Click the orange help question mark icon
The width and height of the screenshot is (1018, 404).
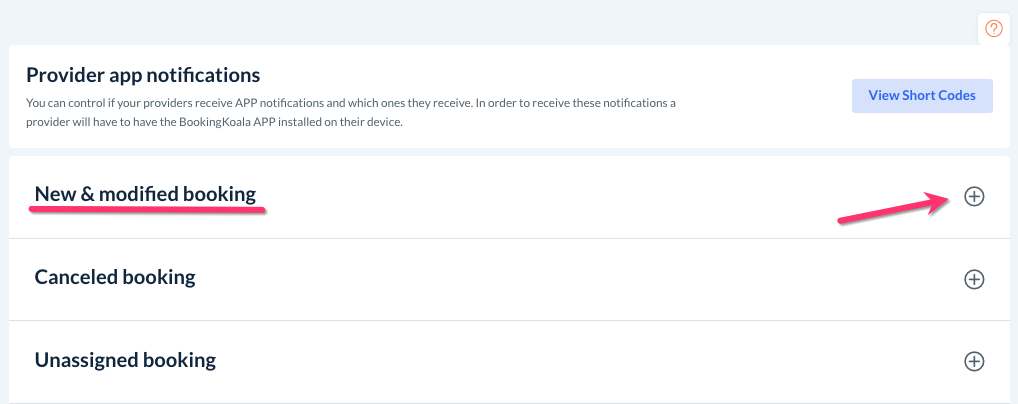coord(993,28)
